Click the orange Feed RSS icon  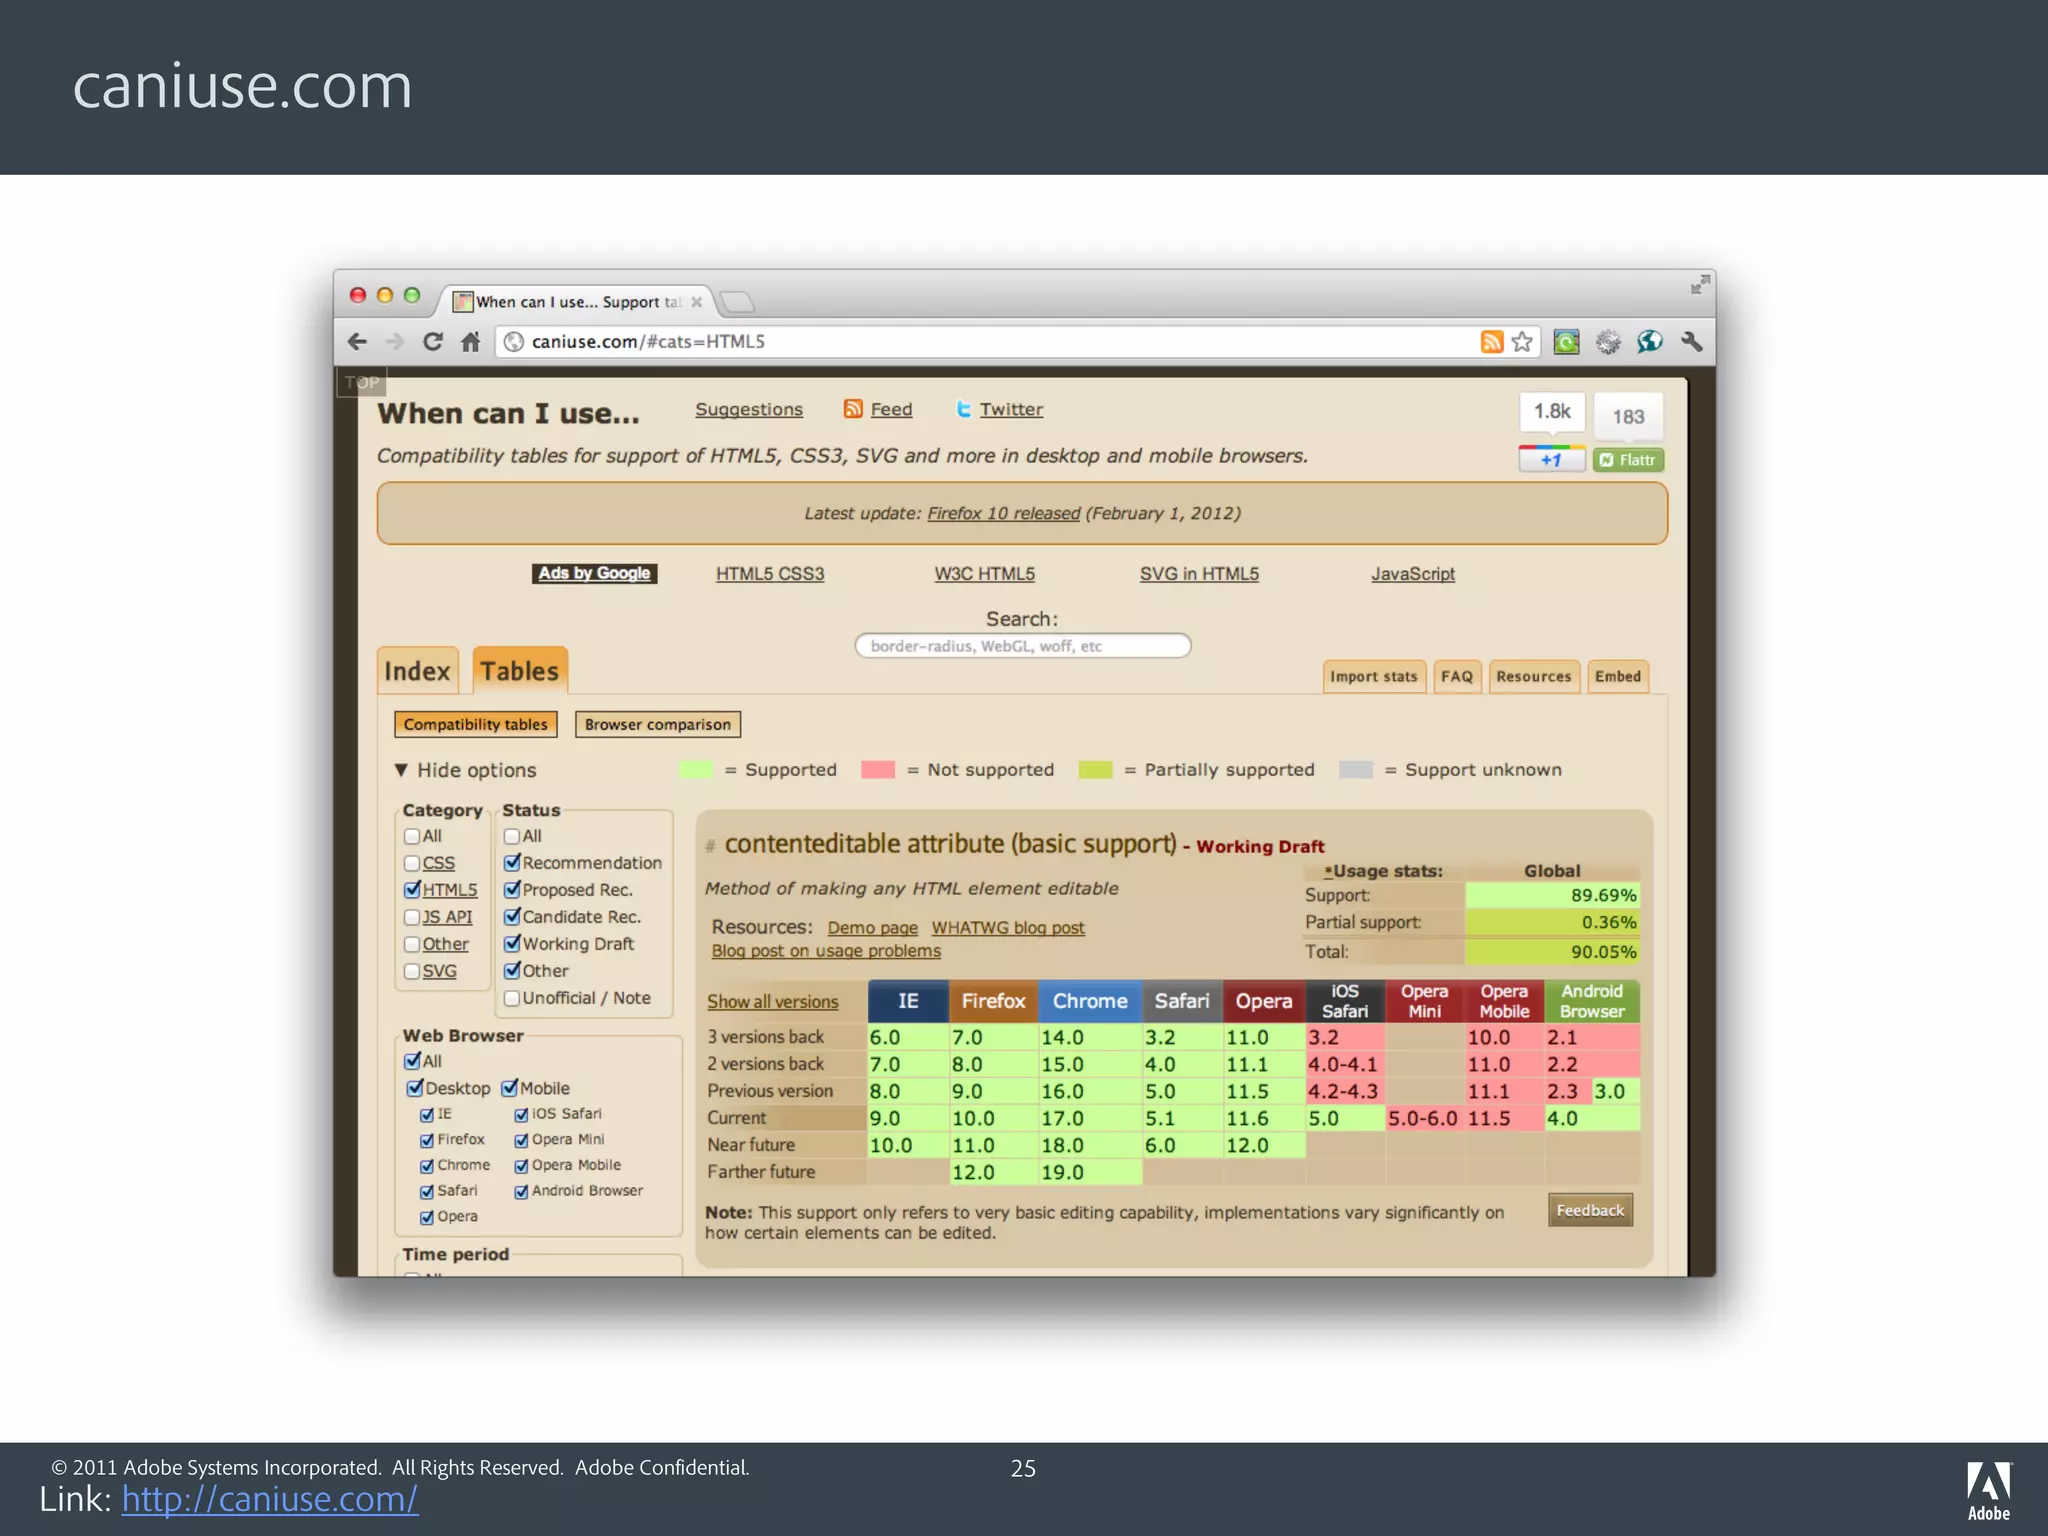coord(853,409)
